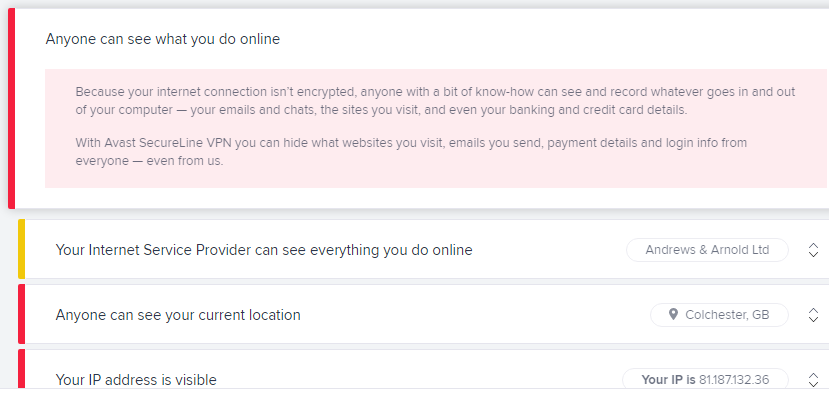Expand the Internet Service Provider row chevrons
The height and width of the screenshot is (411, 829).
(813, 250)
